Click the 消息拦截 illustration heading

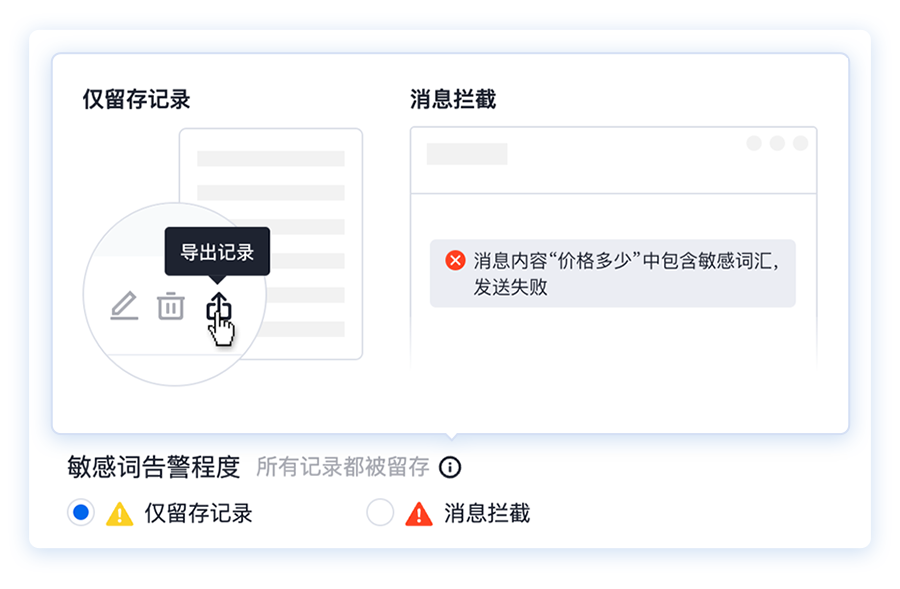453,99
